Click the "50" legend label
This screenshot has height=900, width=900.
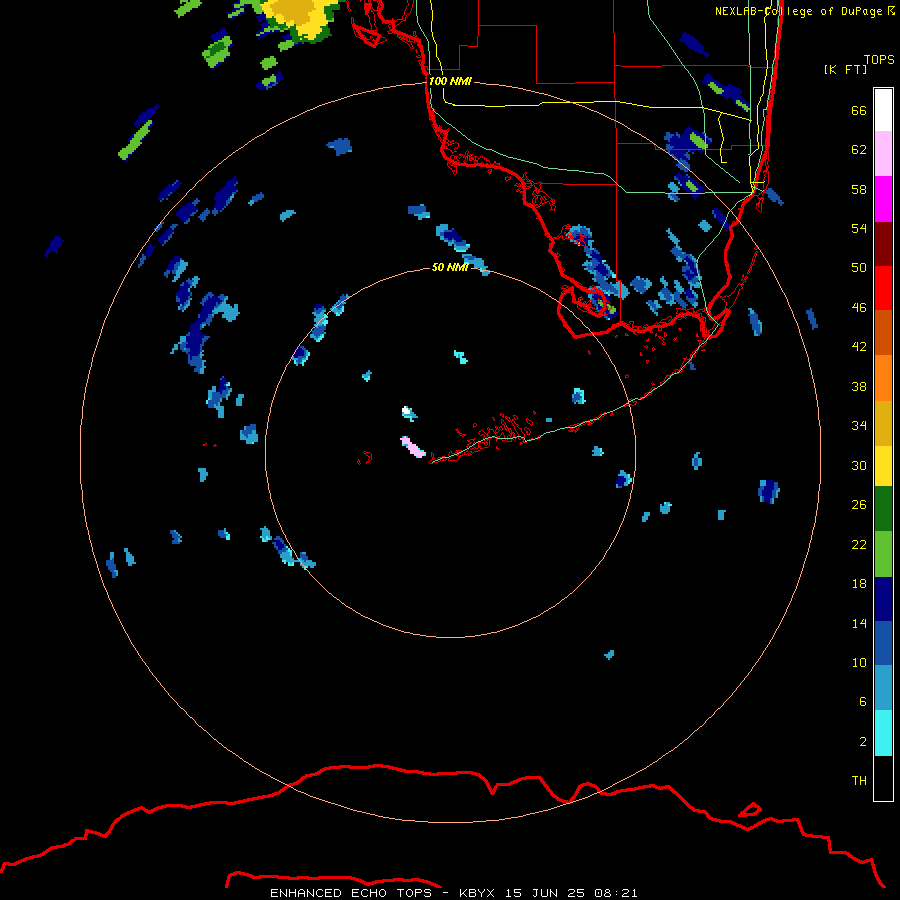(859, 268)
